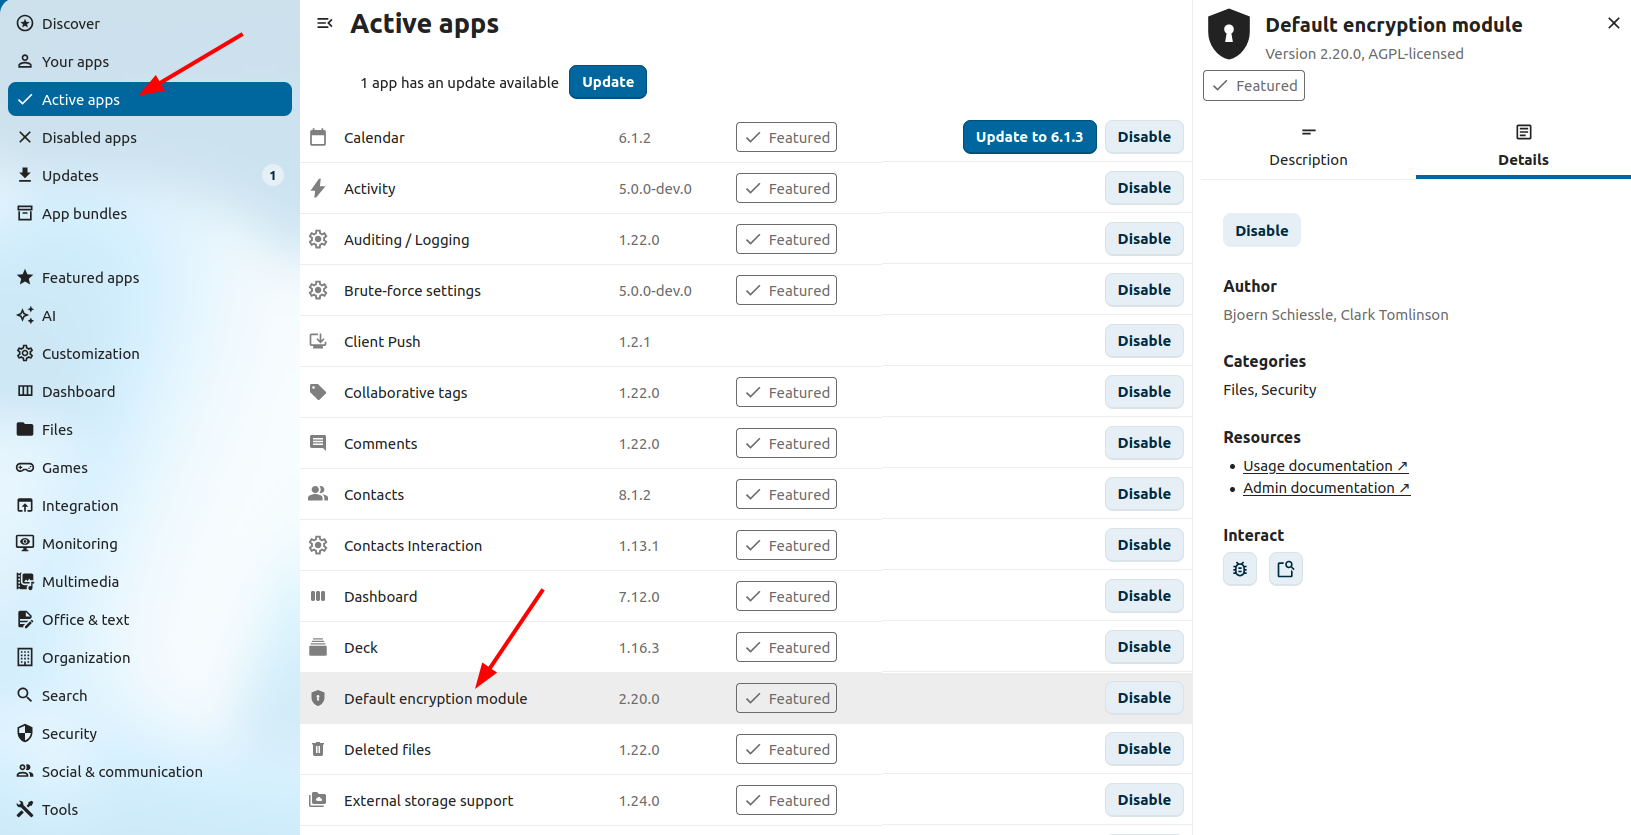Click the Deck app icon
Image resolution: width=1631 pixels, height=835 pixels.
pyautogui.click(x=318, y=647)
